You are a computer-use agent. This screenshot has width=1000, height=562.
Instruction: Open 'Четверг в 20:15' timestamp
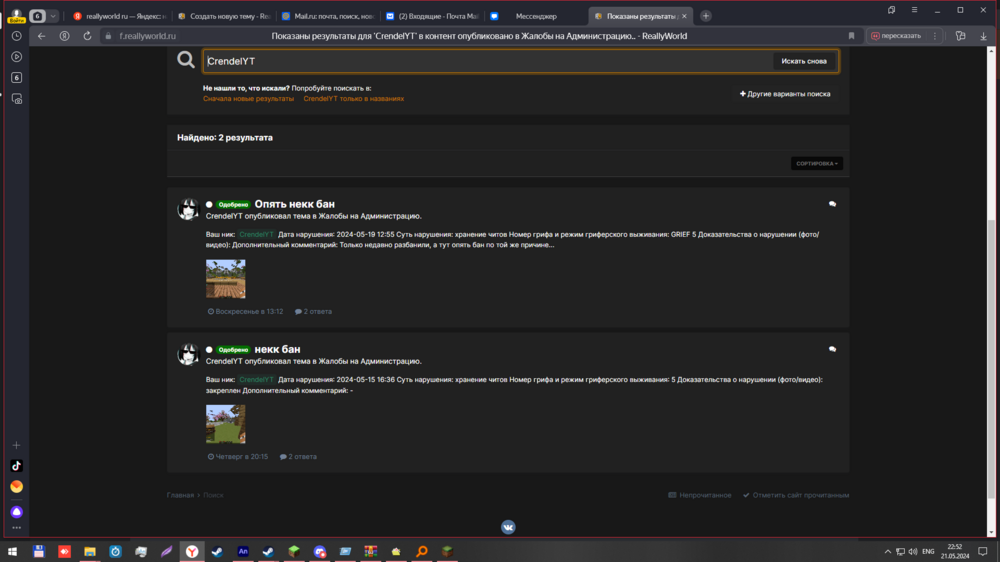tap(237, 457)
